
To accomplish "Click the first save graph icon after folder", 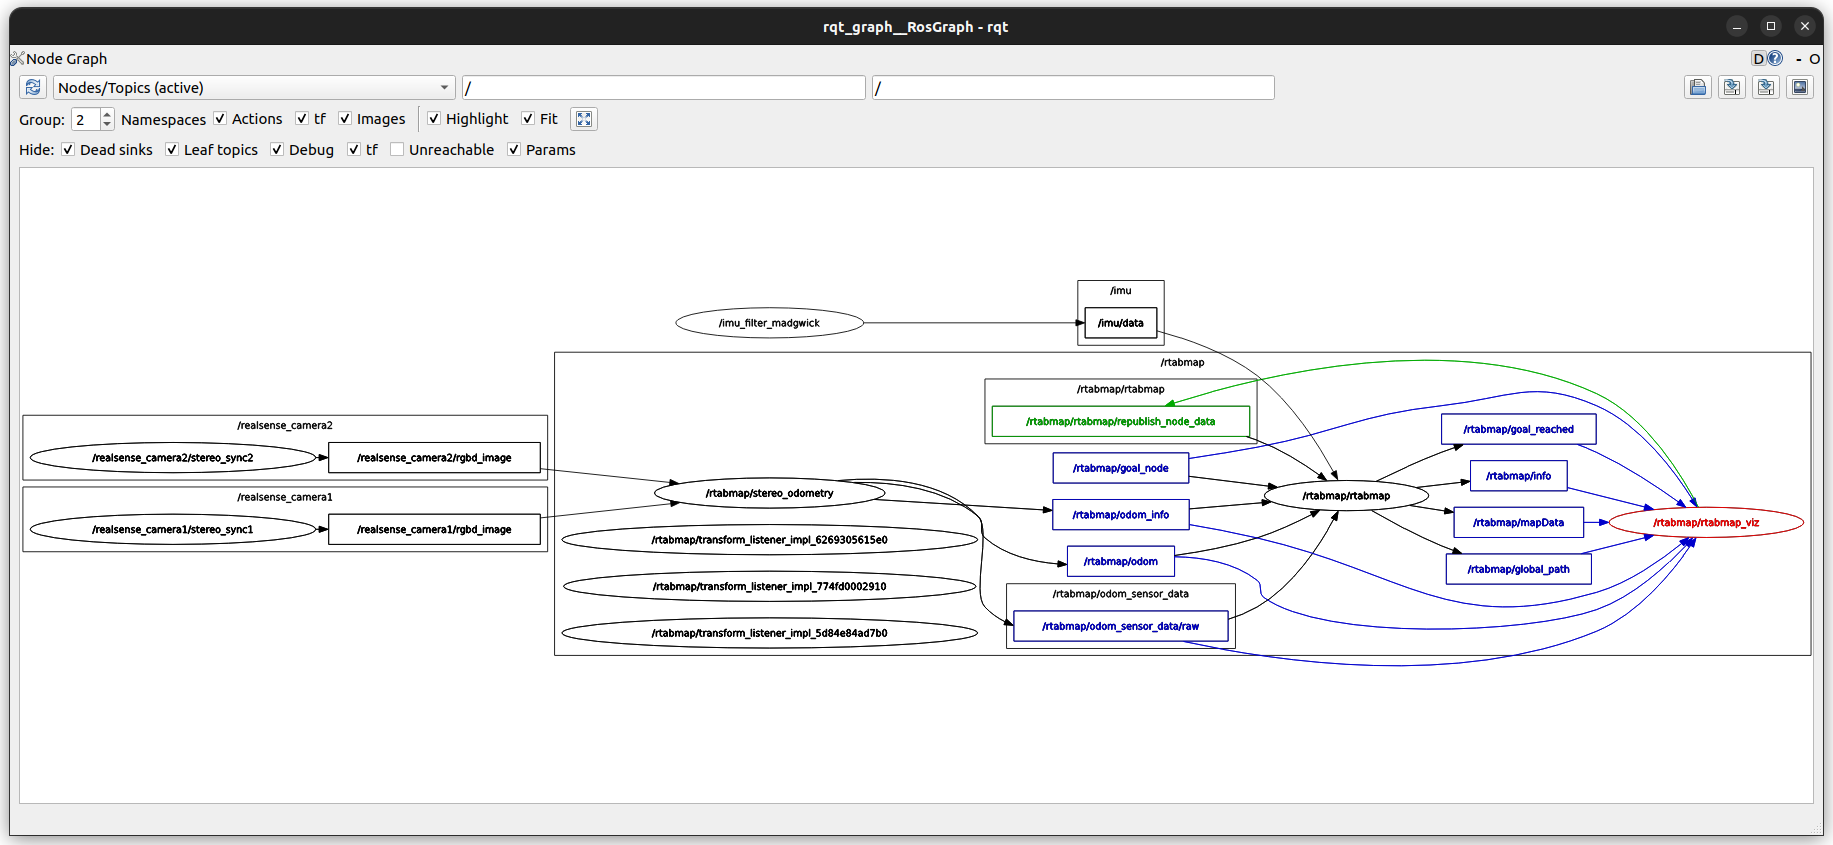I will (x=1732, y=88).
